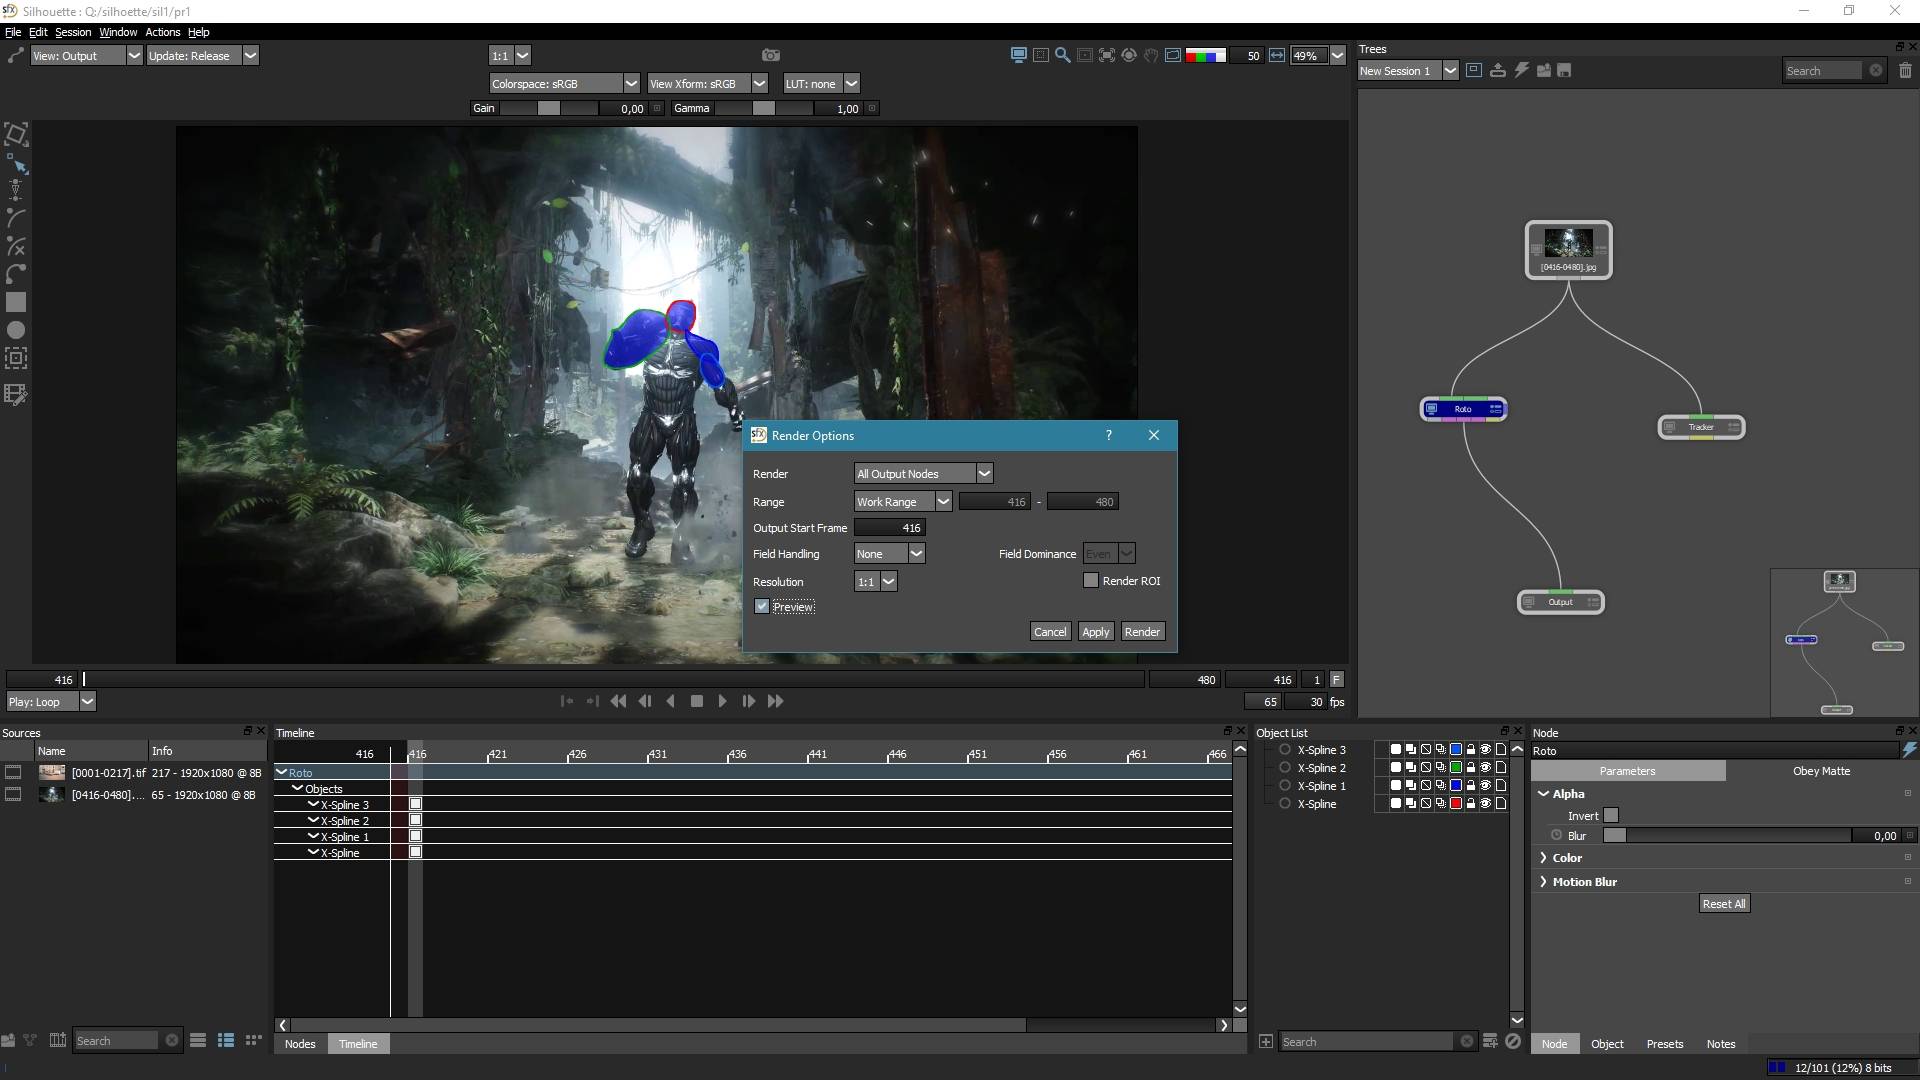1920x1080 pixels.
Task: Expand the Motion Blur section
Action: click(x=1584, y=882)
